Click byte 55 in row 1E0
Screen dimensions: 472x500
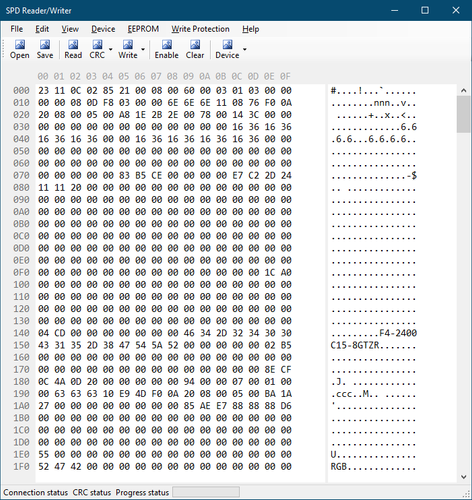click(43, 454)
